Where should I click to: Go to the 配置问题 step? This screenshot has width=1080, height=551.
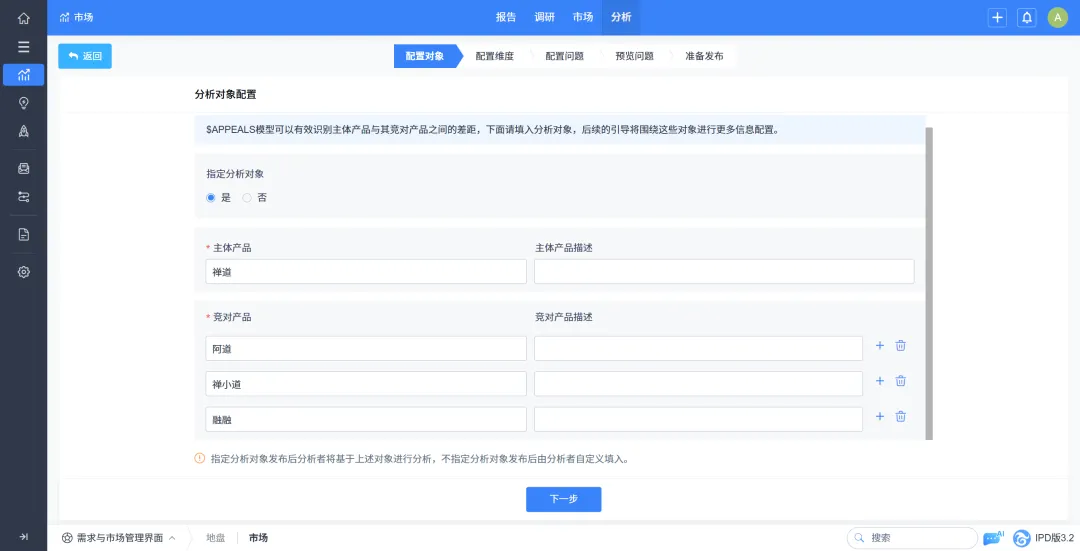point(565,56)
